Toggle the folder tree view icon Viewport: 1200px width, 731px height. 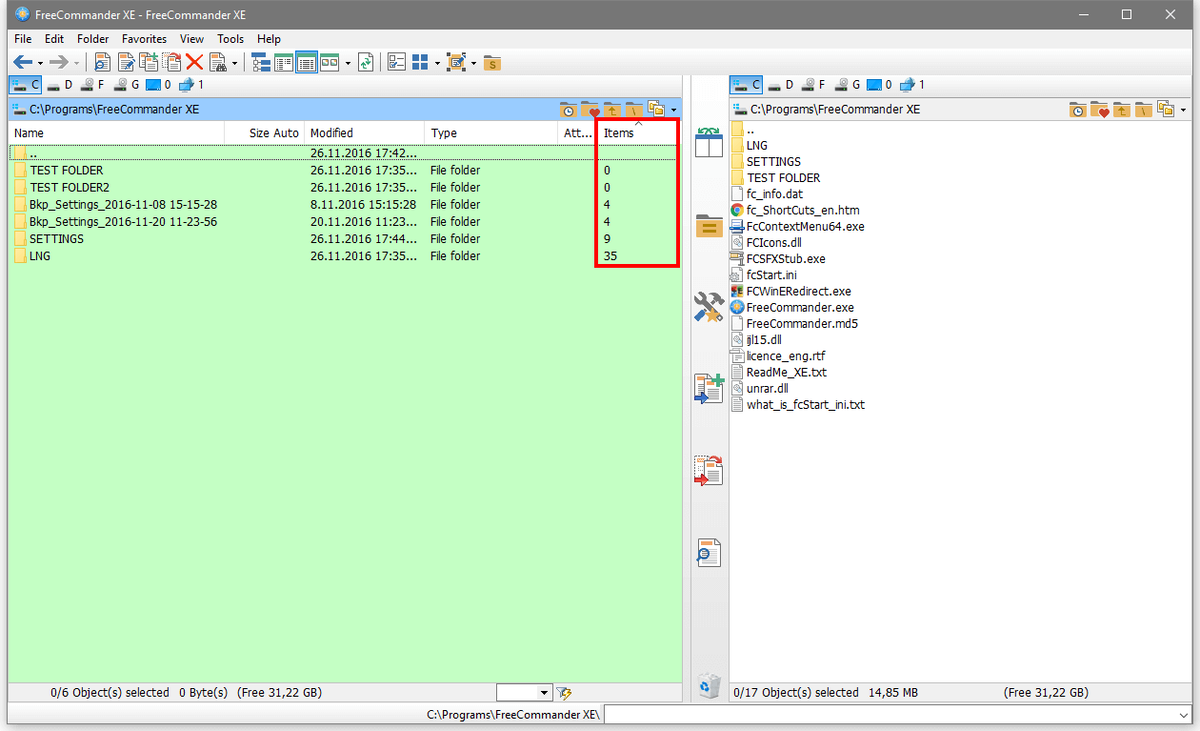click(x=261, y=62)
